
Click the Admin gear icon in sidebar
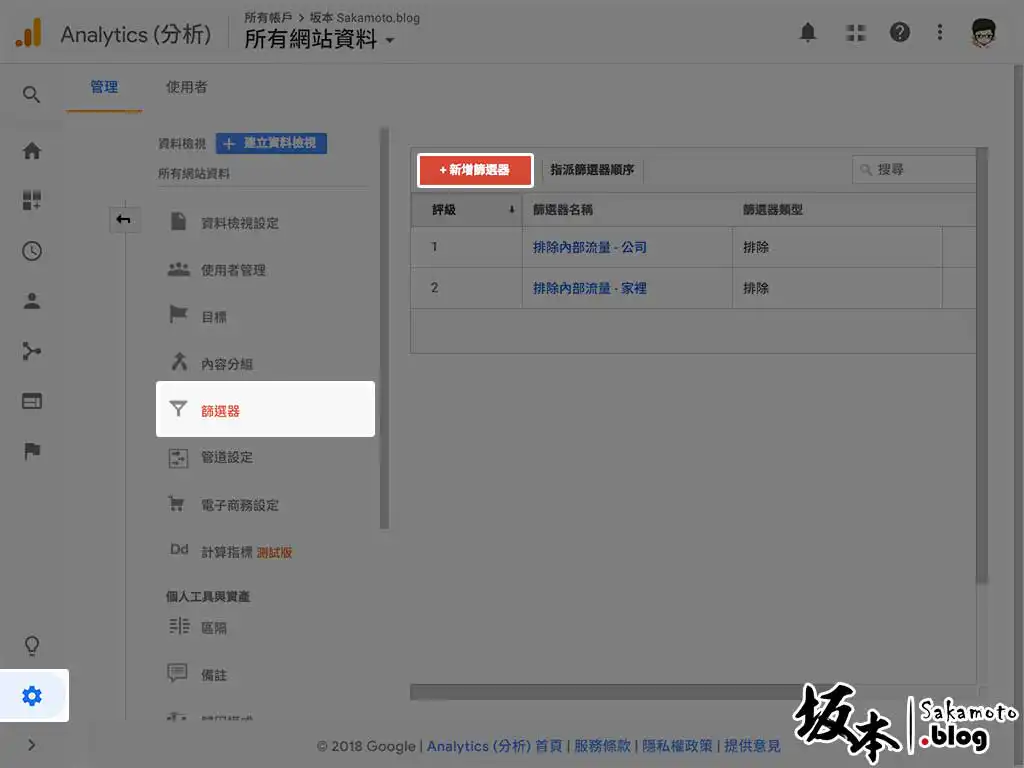(32, 696)
